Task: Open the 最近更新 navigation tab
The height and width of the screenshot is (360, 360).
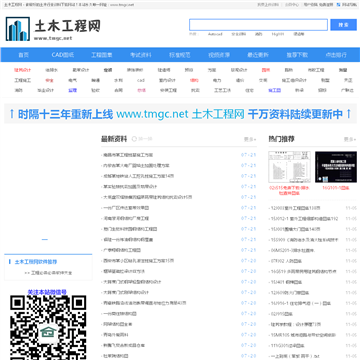Action: coord(258,55)
